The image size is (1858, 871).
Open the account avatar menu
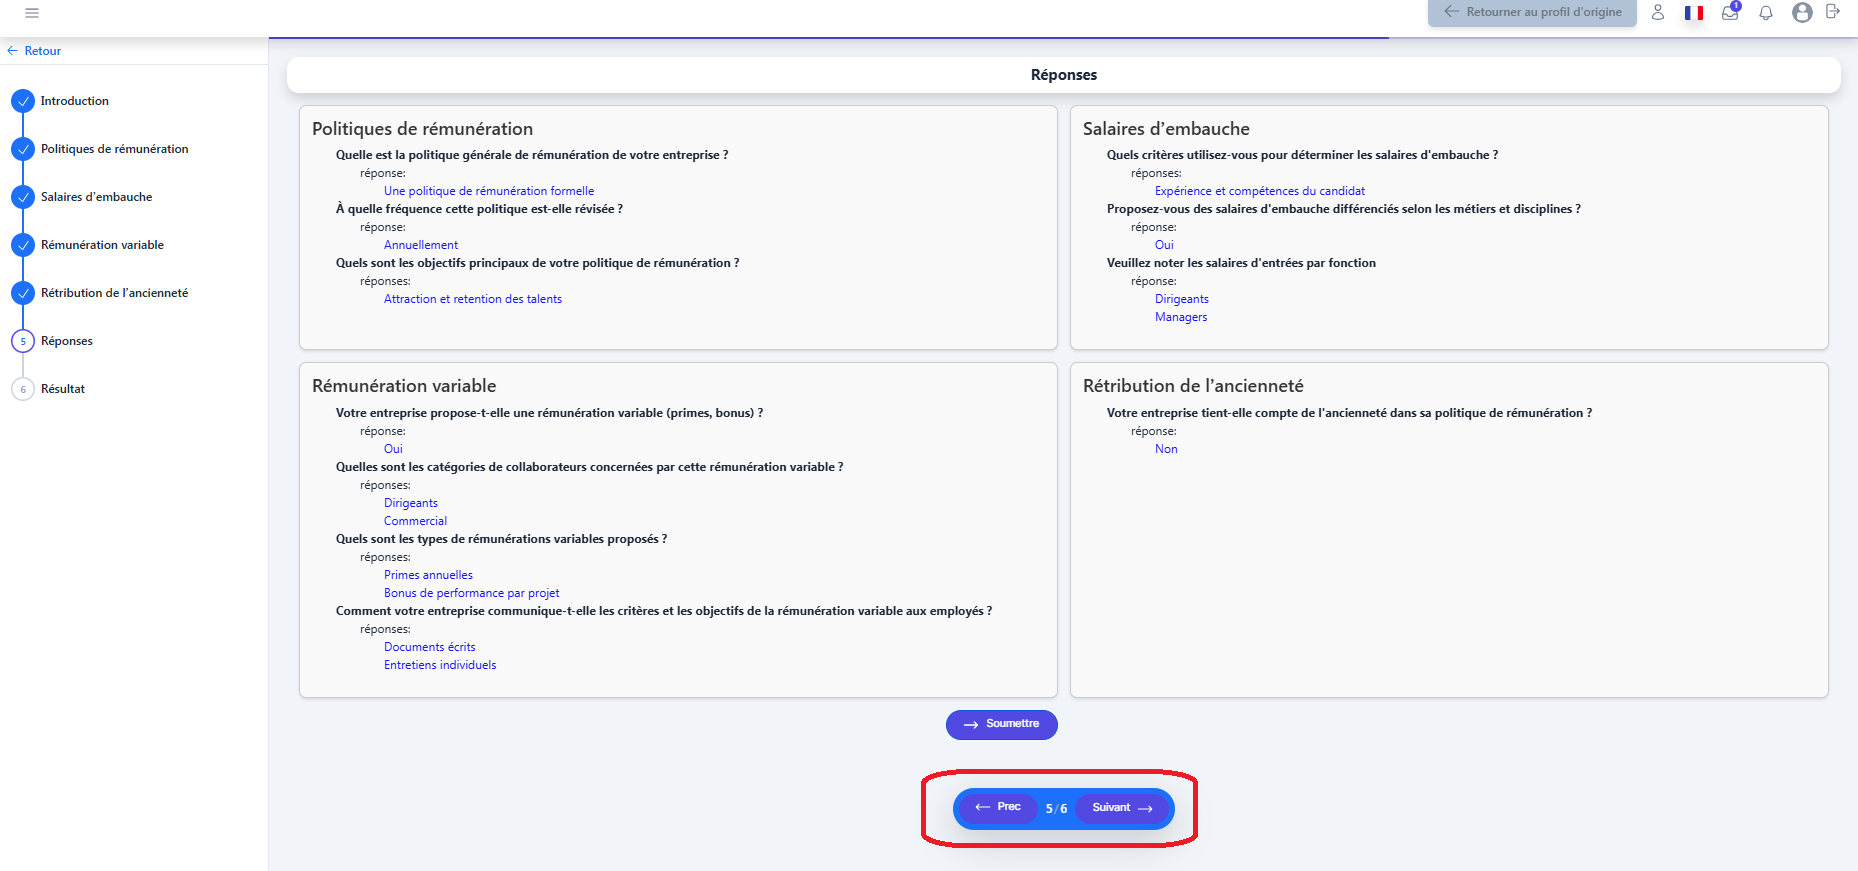(1802, 13)
